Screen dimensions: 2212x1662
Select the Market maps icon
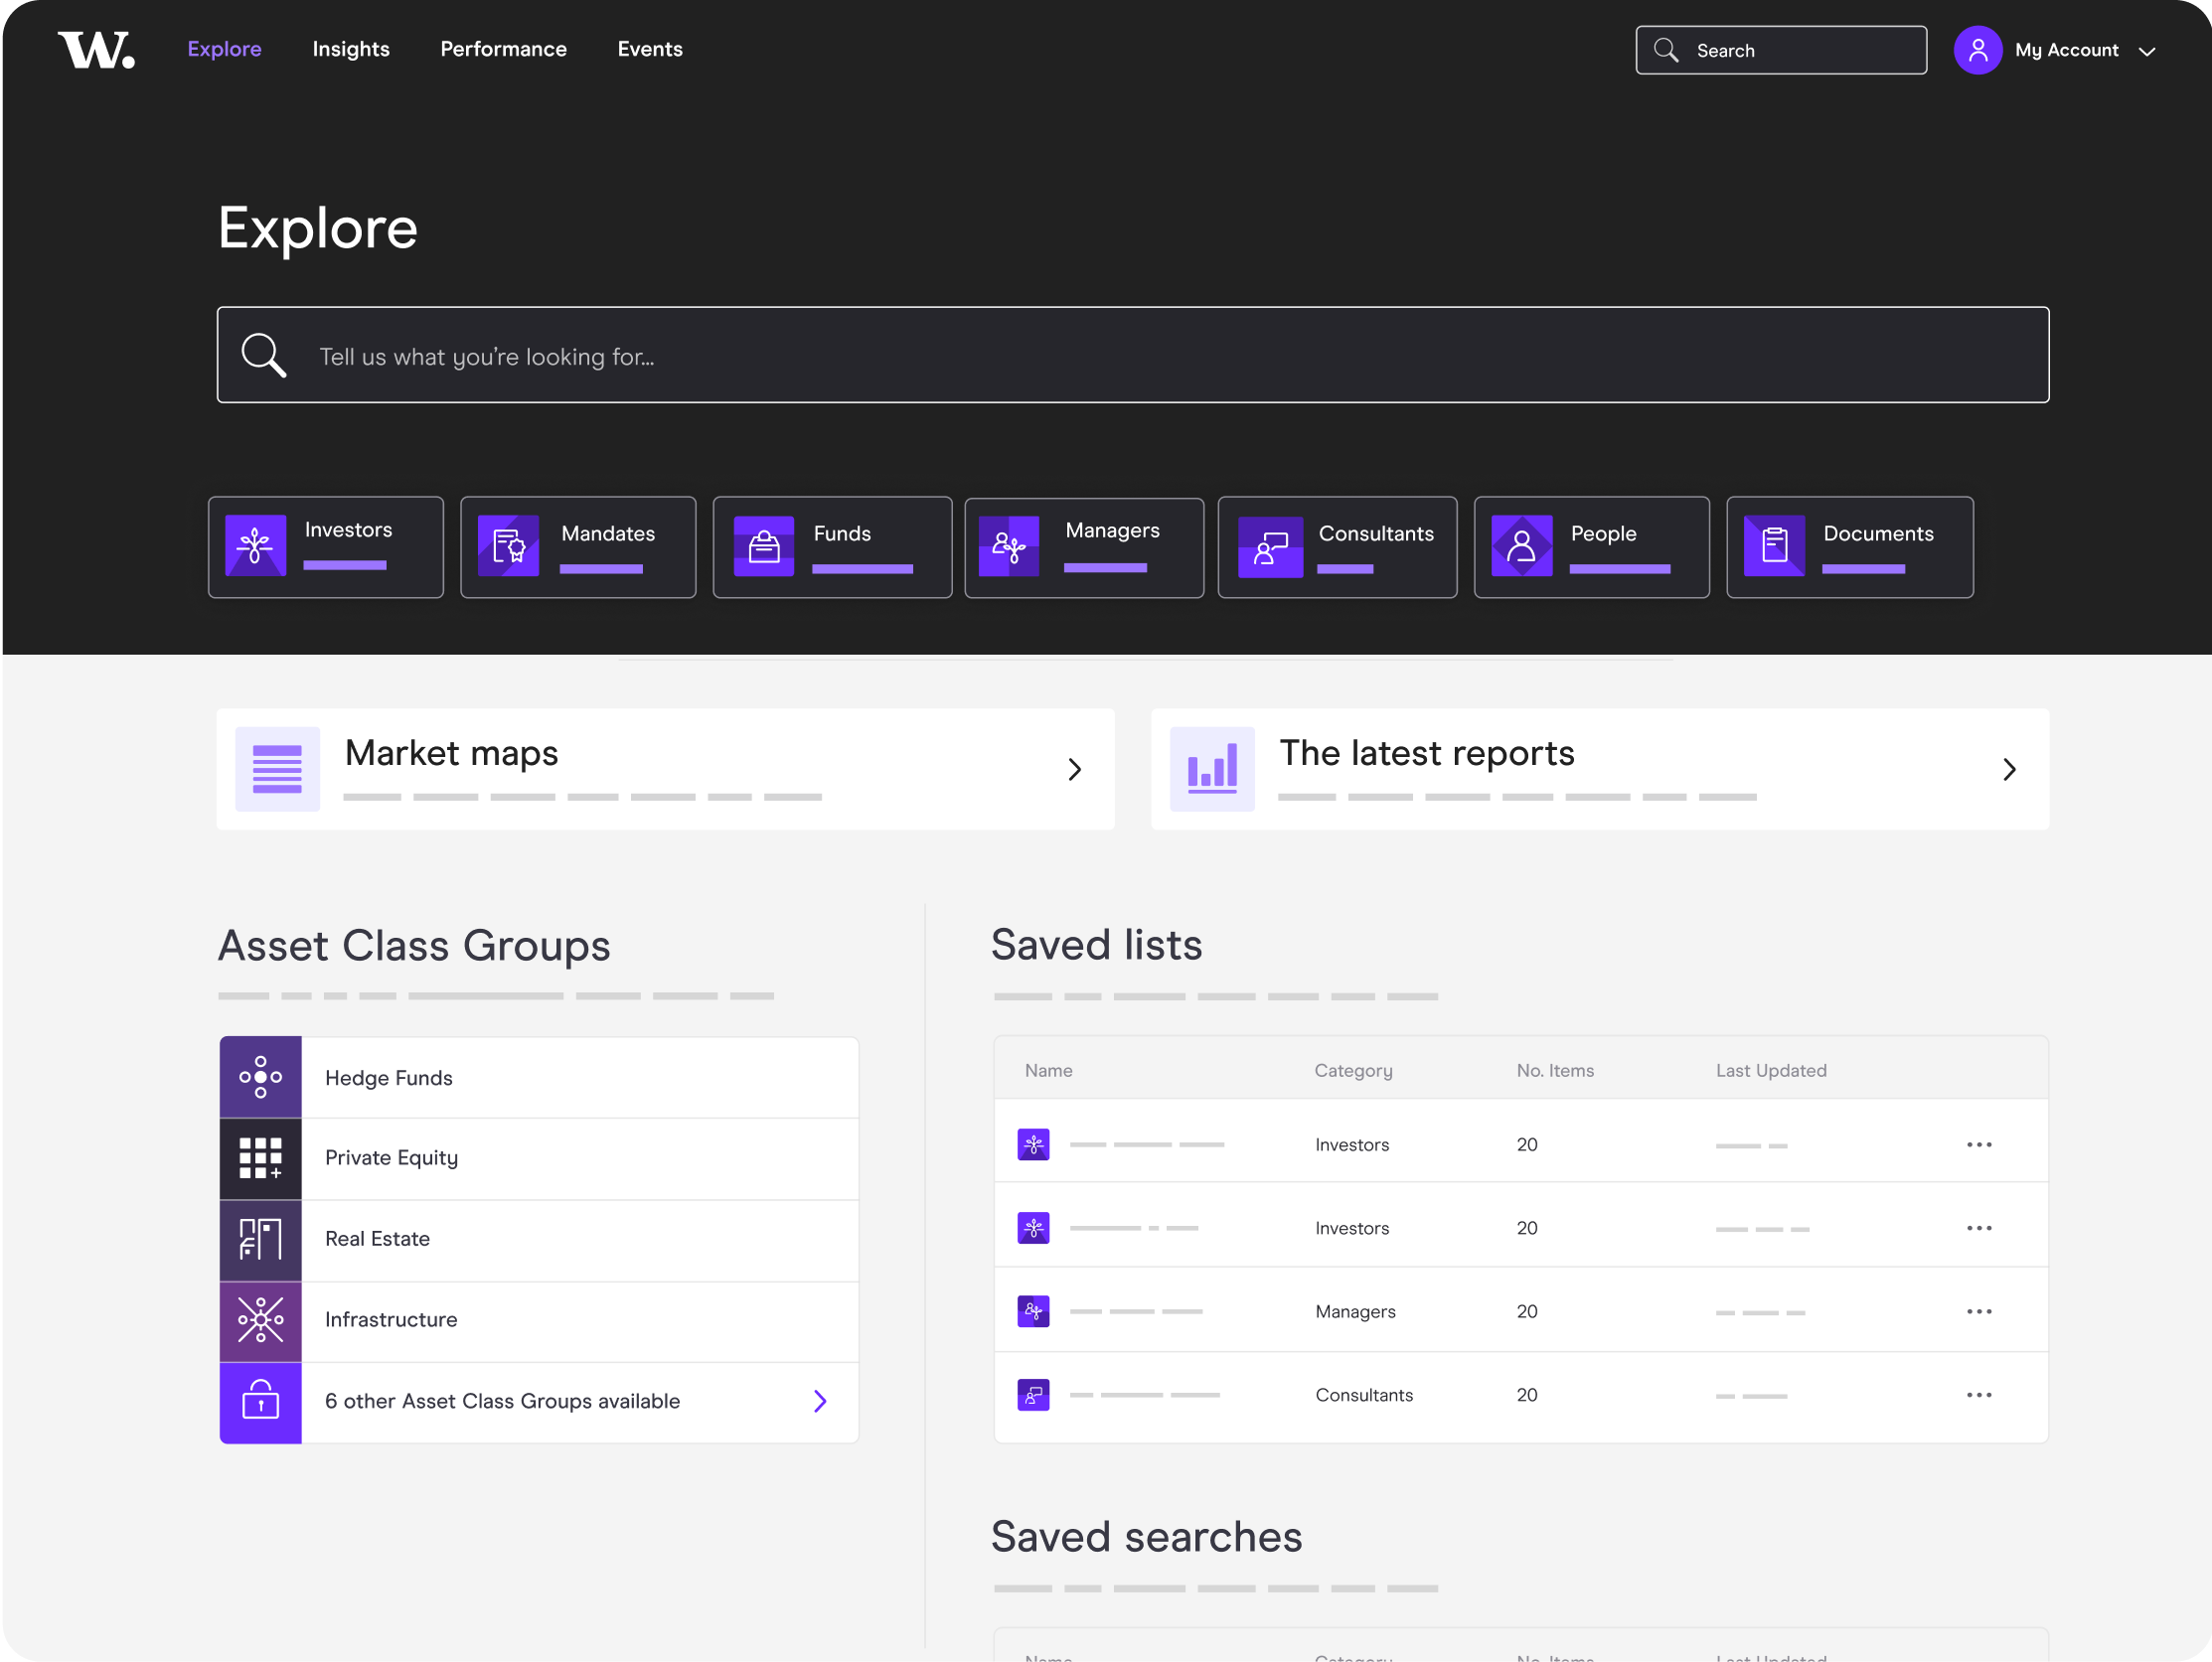tap(277, 769)
